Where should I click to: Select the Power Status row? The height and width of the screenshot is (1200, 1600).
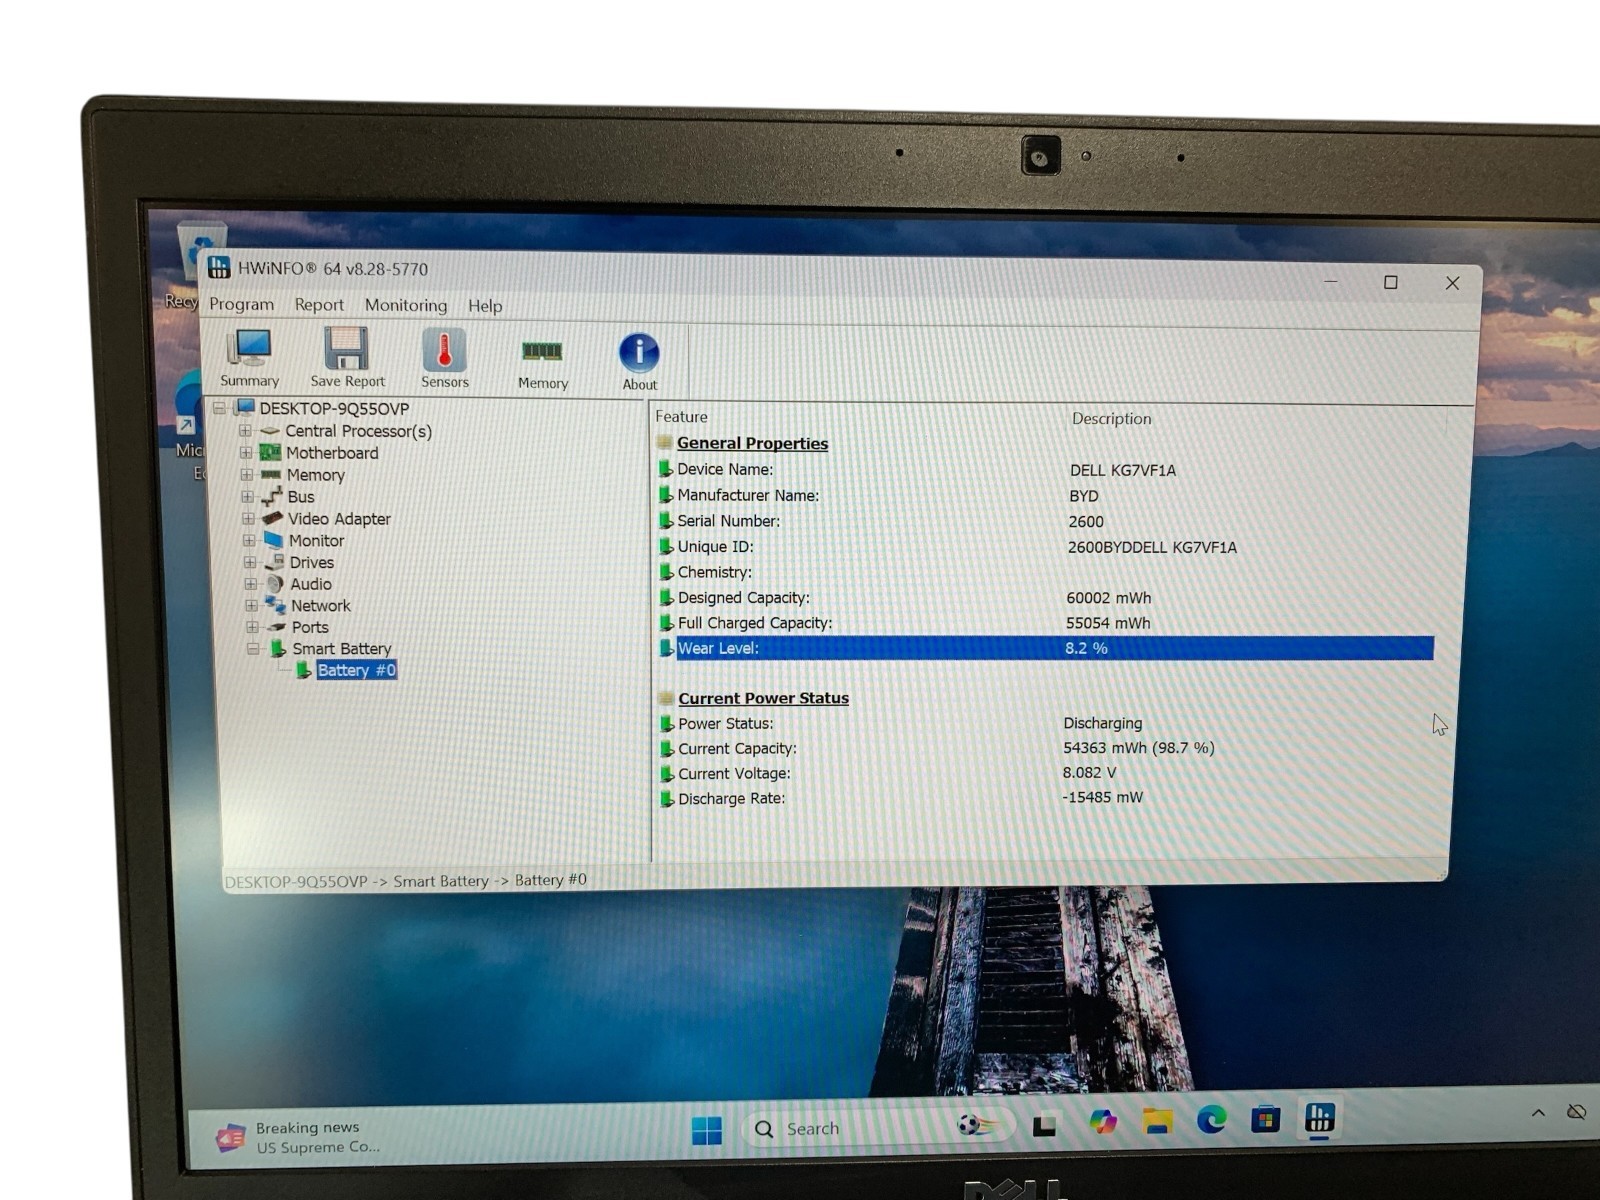click(x=1045, y=723)
